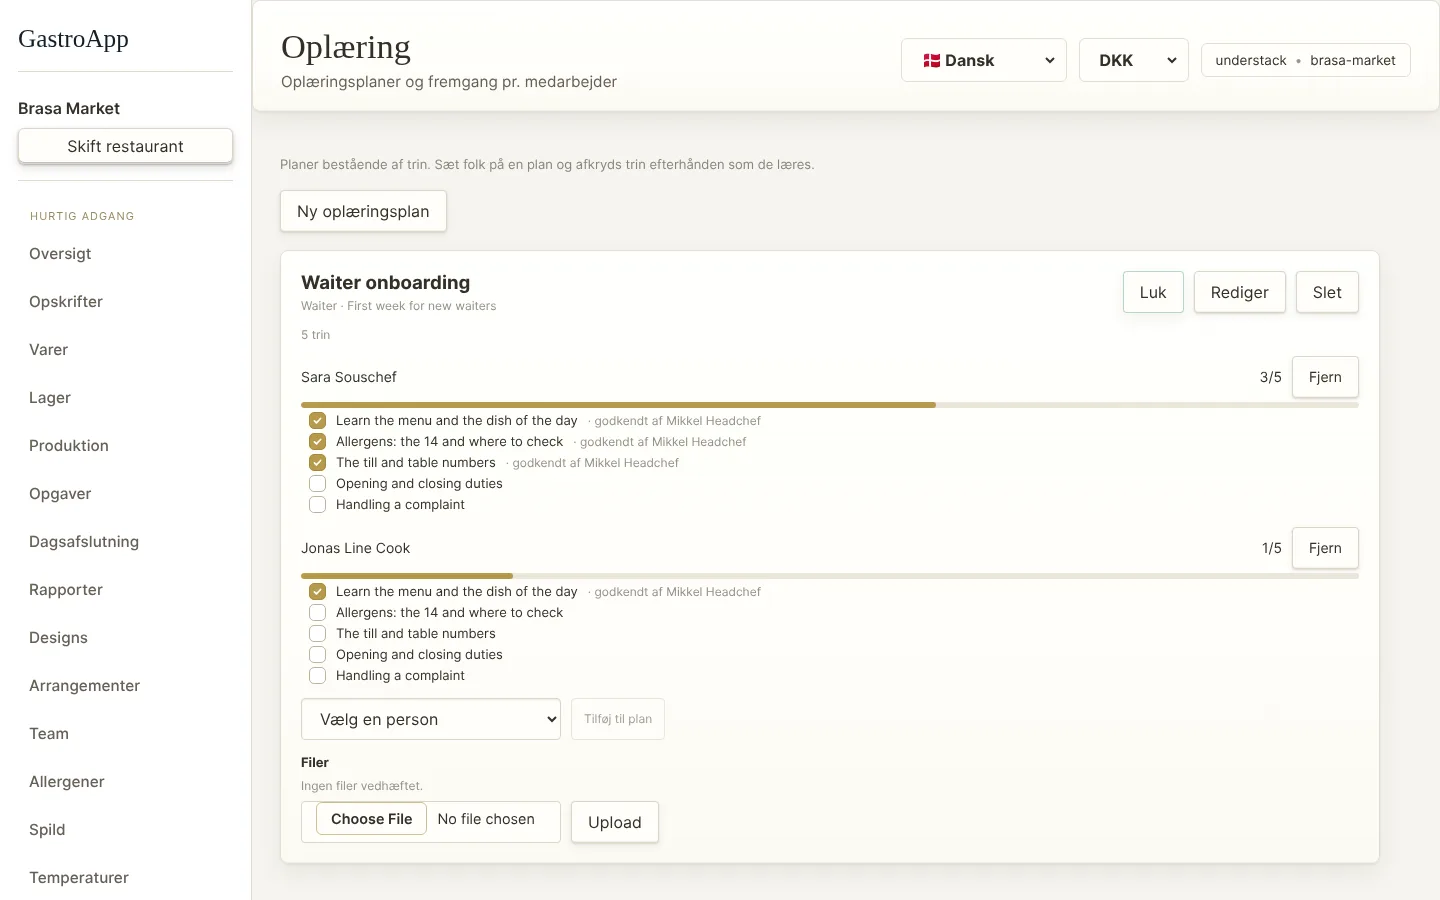1440x900 pixels.
Task: Remove Sara Souschef with Fjern
Action: pyautogui.click(x=1325, y=377)
